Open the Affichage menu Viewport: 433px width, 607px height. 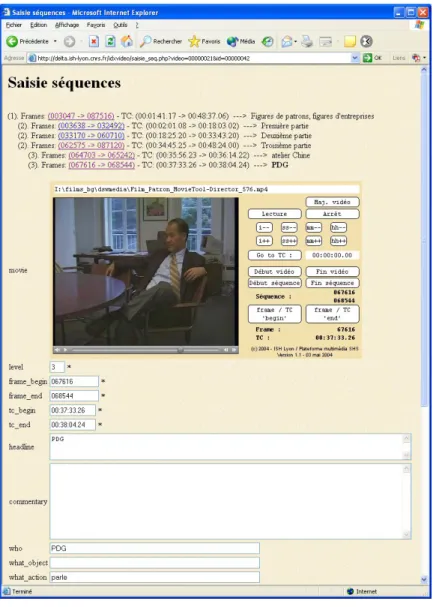[x=67, y=25]
